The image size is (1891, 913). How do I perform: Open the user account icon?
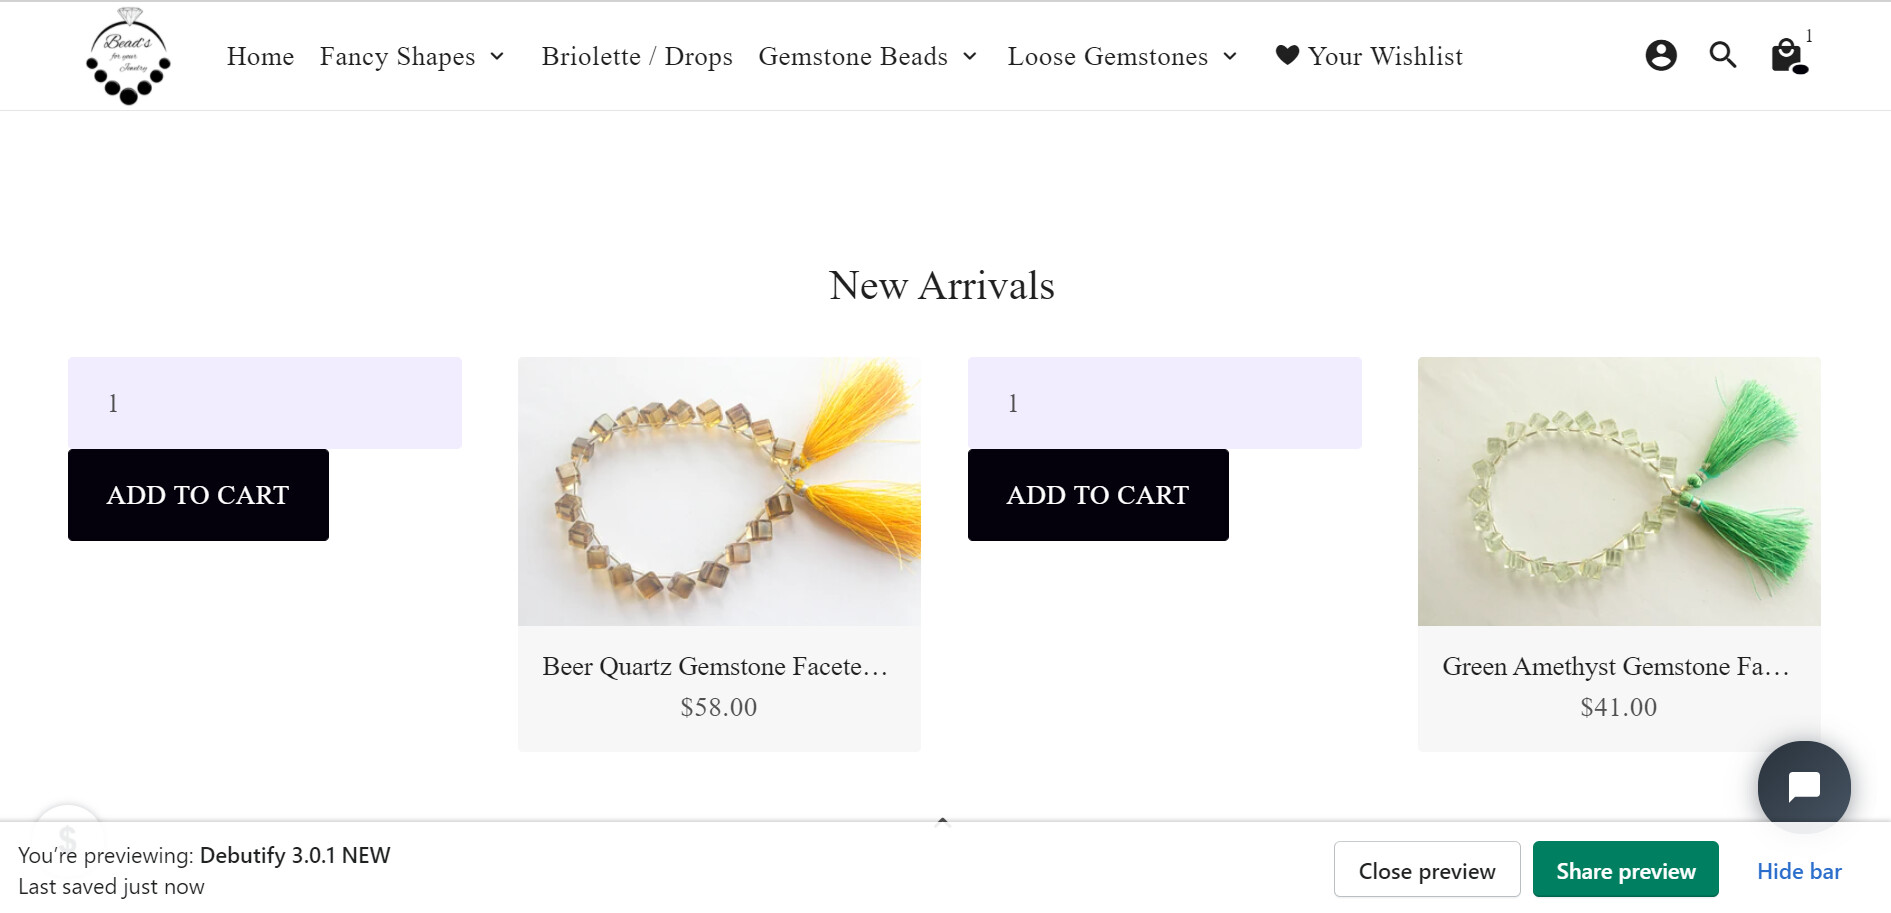(1660, 55)
